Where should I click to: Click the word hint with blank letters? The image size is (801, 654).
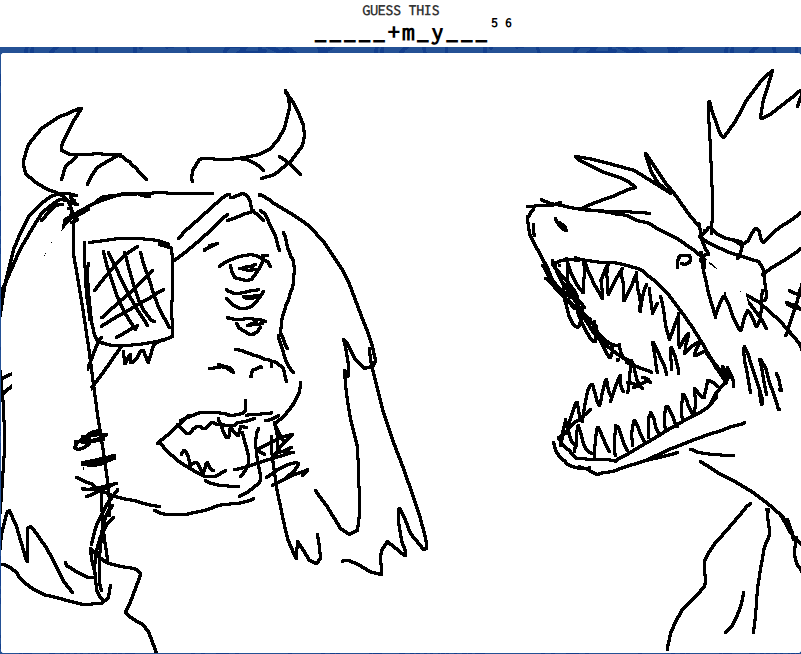pos(401,35)
